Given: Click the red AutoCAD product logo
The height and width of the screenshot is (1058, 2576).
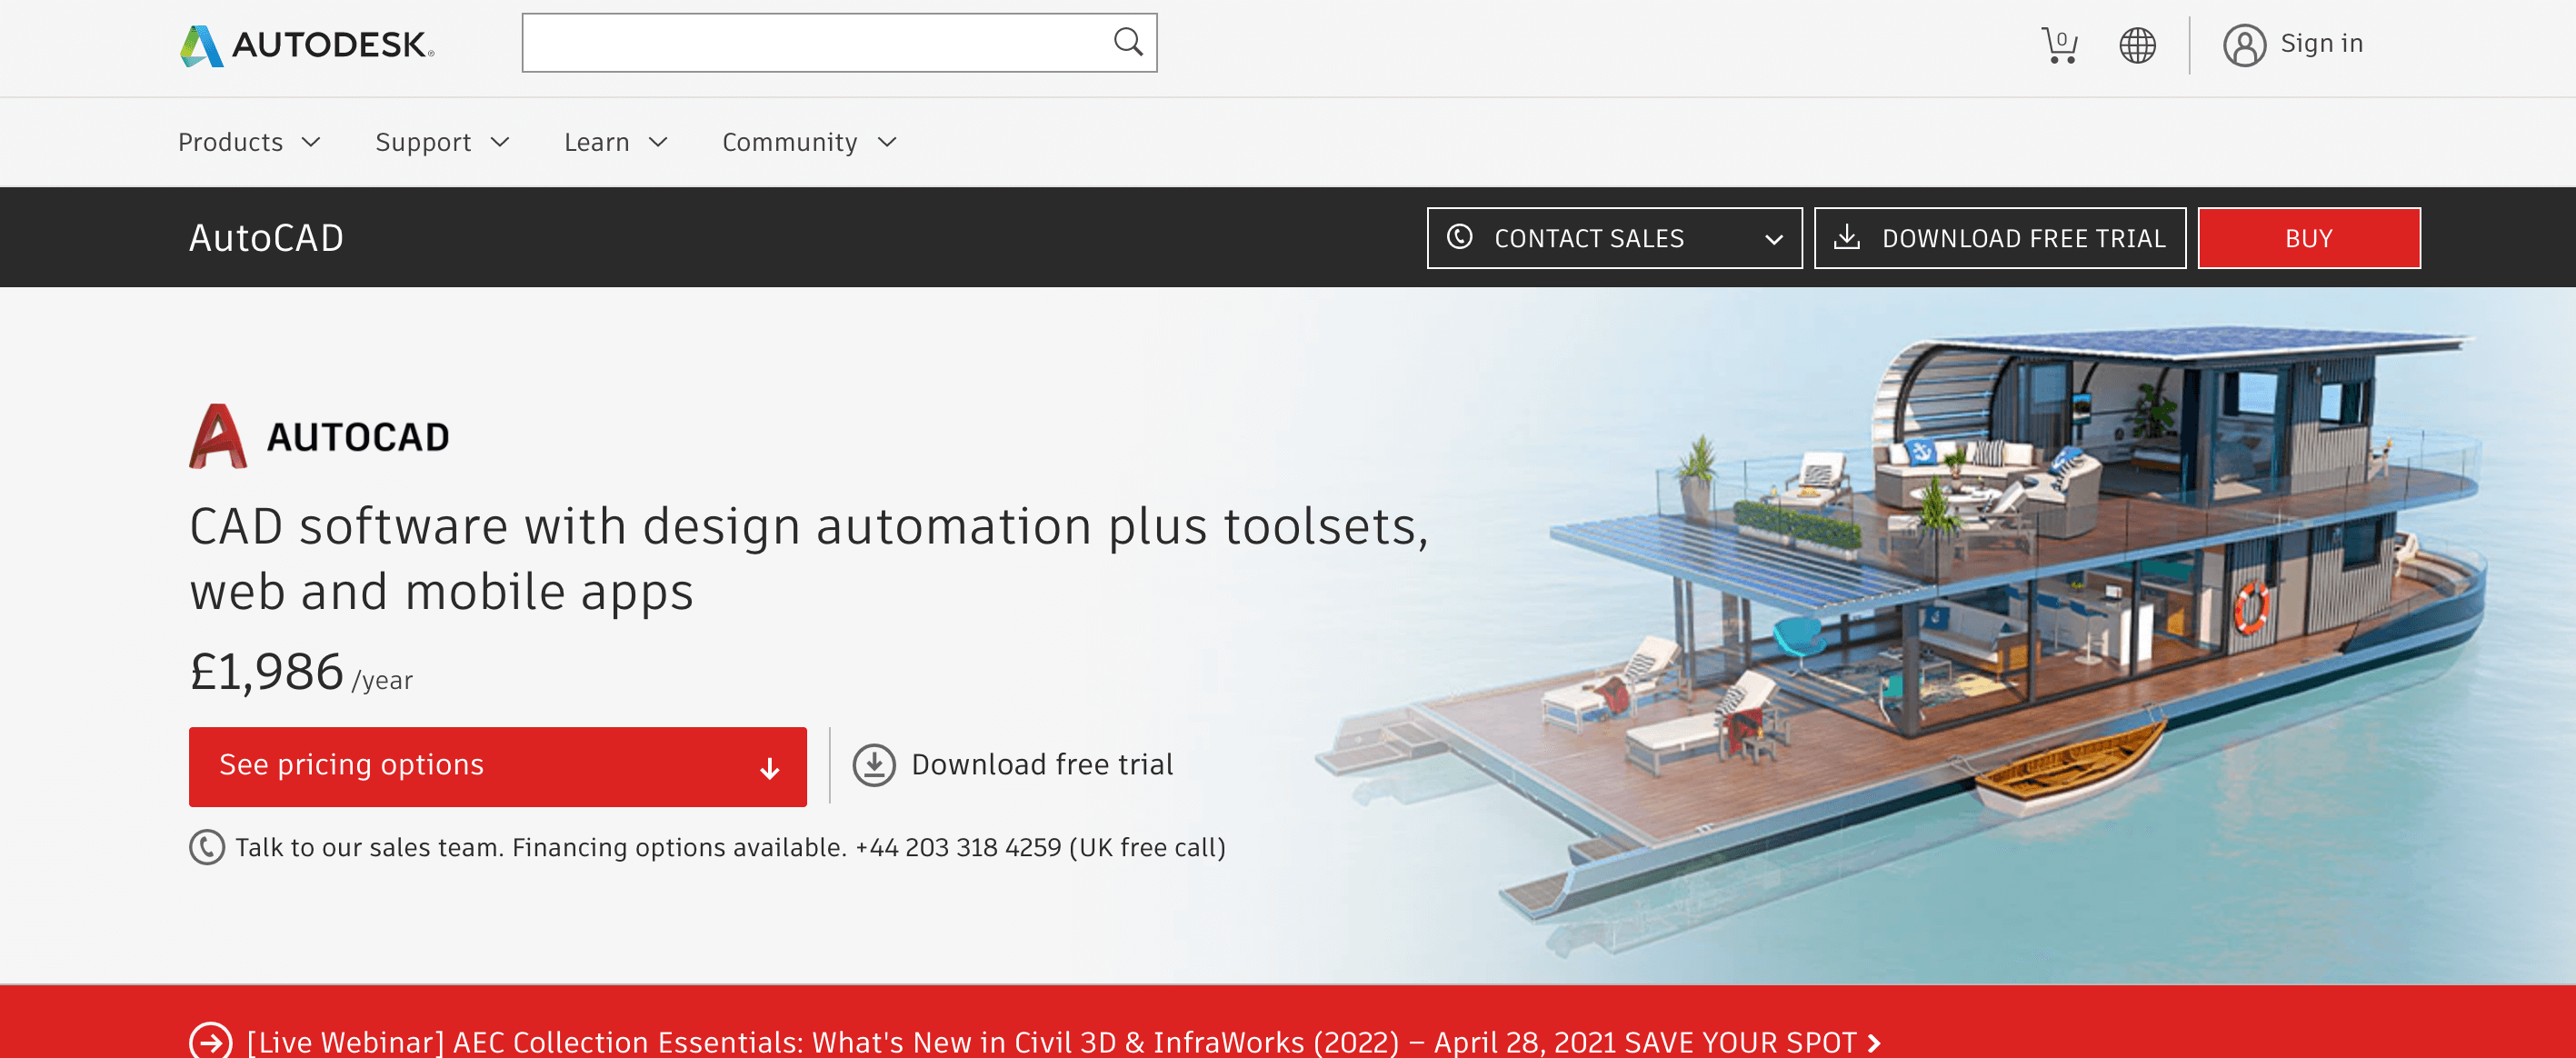Looking at the screenshot, I should (217, 436).
